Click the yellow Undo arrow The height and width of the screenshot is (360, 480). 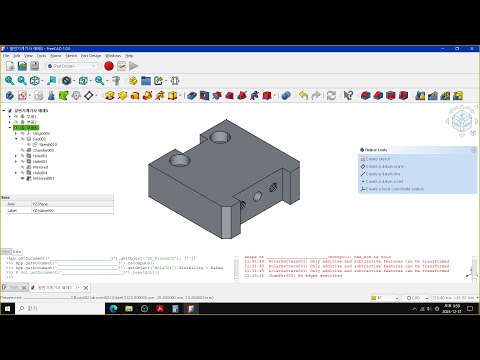click(x=303, y=96)
